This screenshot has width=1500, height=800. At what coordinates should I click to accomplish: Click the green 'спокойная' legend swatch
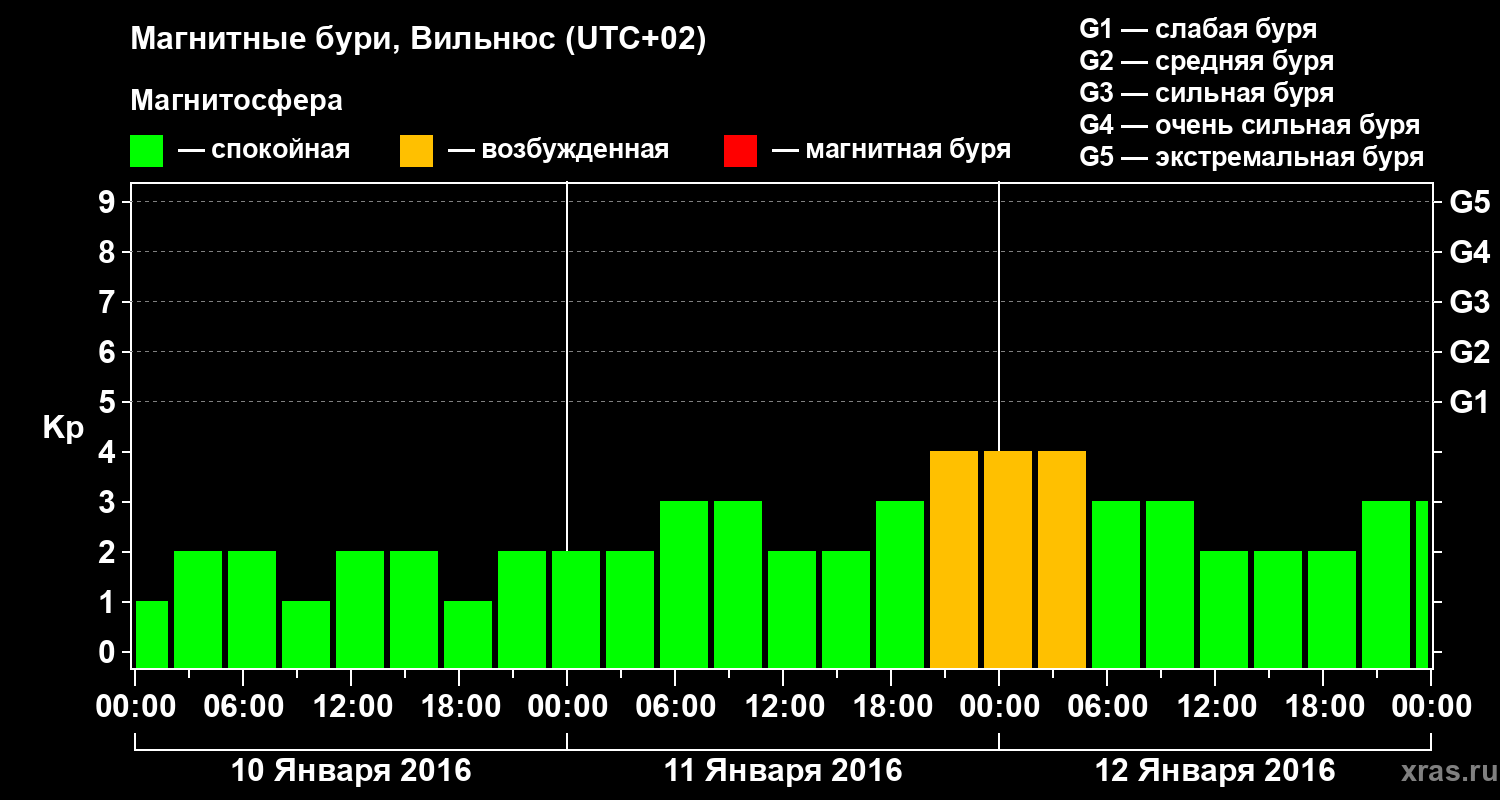point(146,151)
